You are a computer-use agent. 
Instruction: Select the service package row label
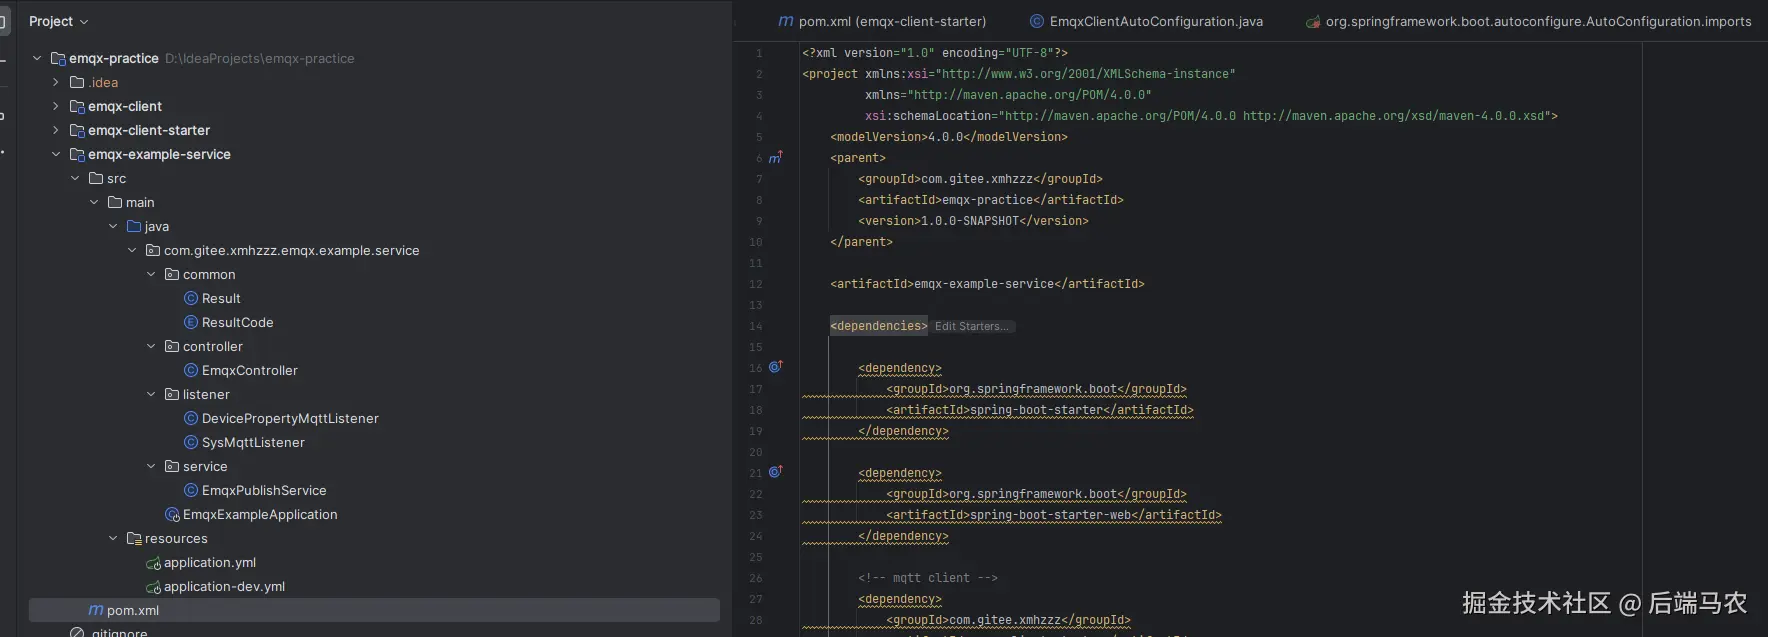point(205,466)
